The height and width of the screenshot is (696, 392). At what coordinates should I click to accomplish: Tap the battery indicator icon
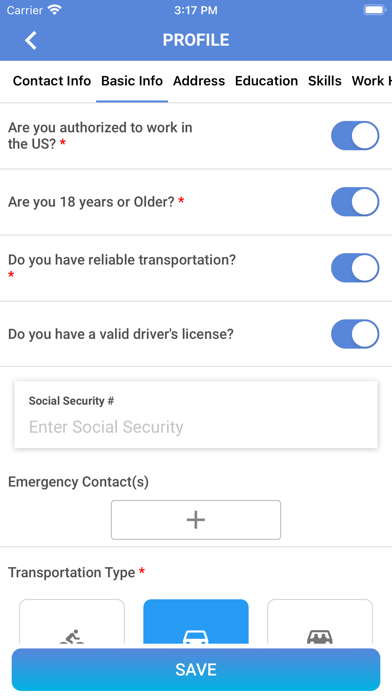point(374,10)
